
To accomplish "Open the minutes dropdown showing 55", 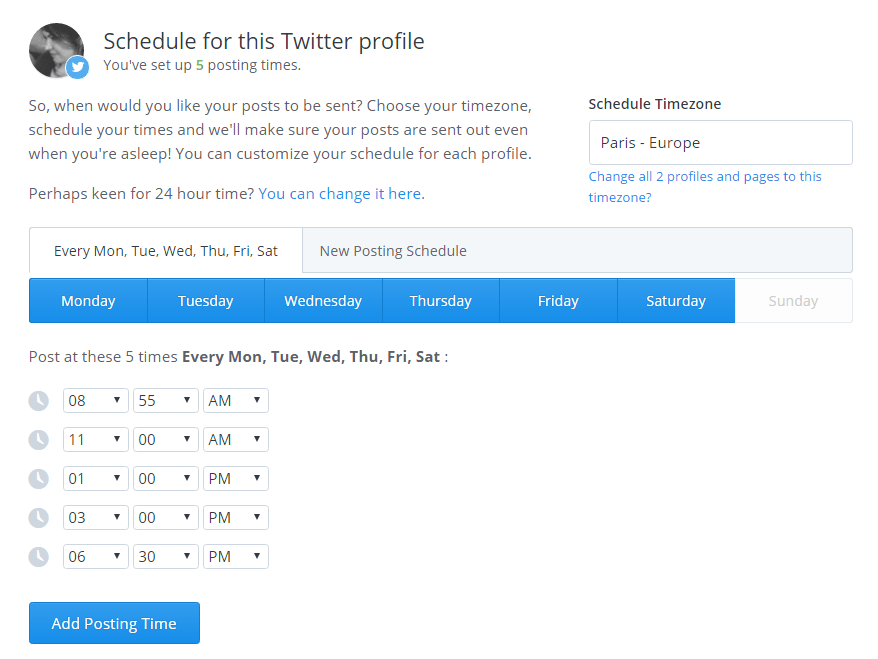I will [x=165, y=400].
